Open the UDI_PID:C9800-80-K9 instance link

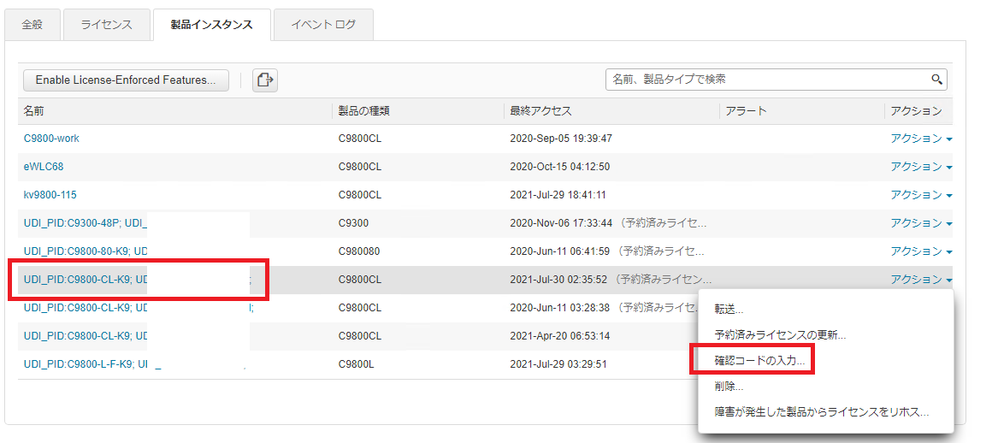(x=85, y=251)
